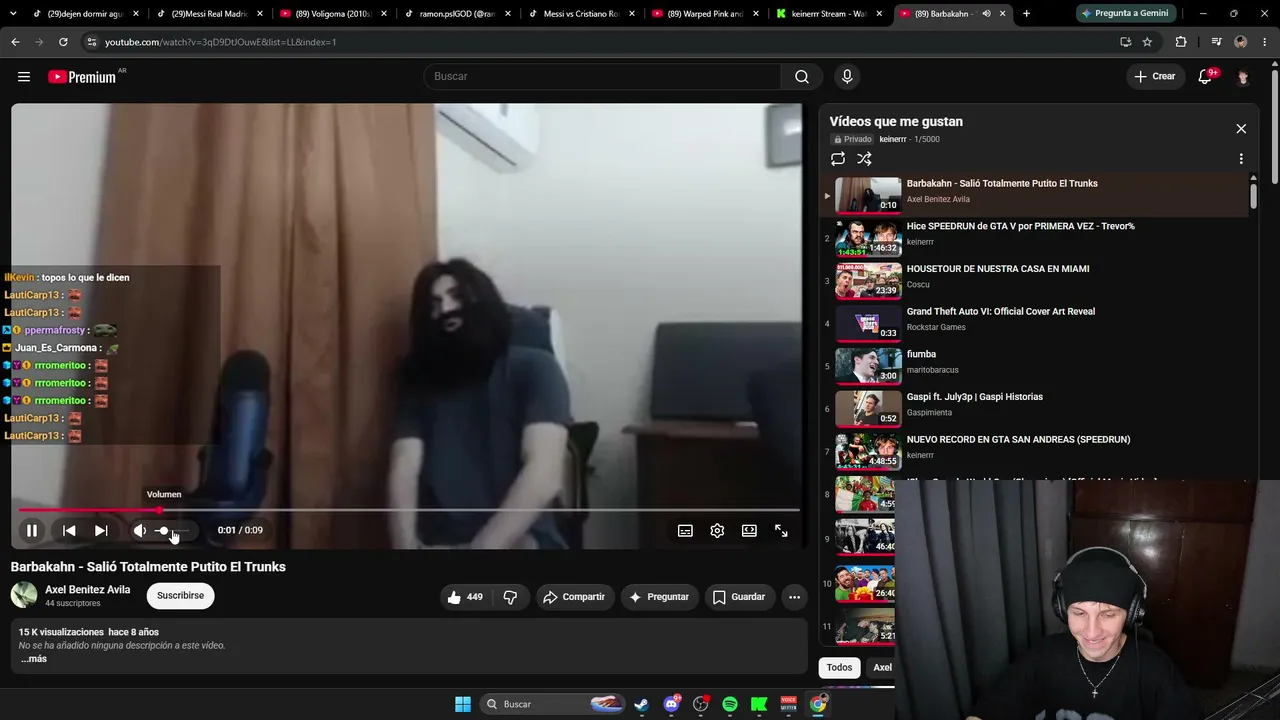Open the playlist options menu

coord(1241,159)
